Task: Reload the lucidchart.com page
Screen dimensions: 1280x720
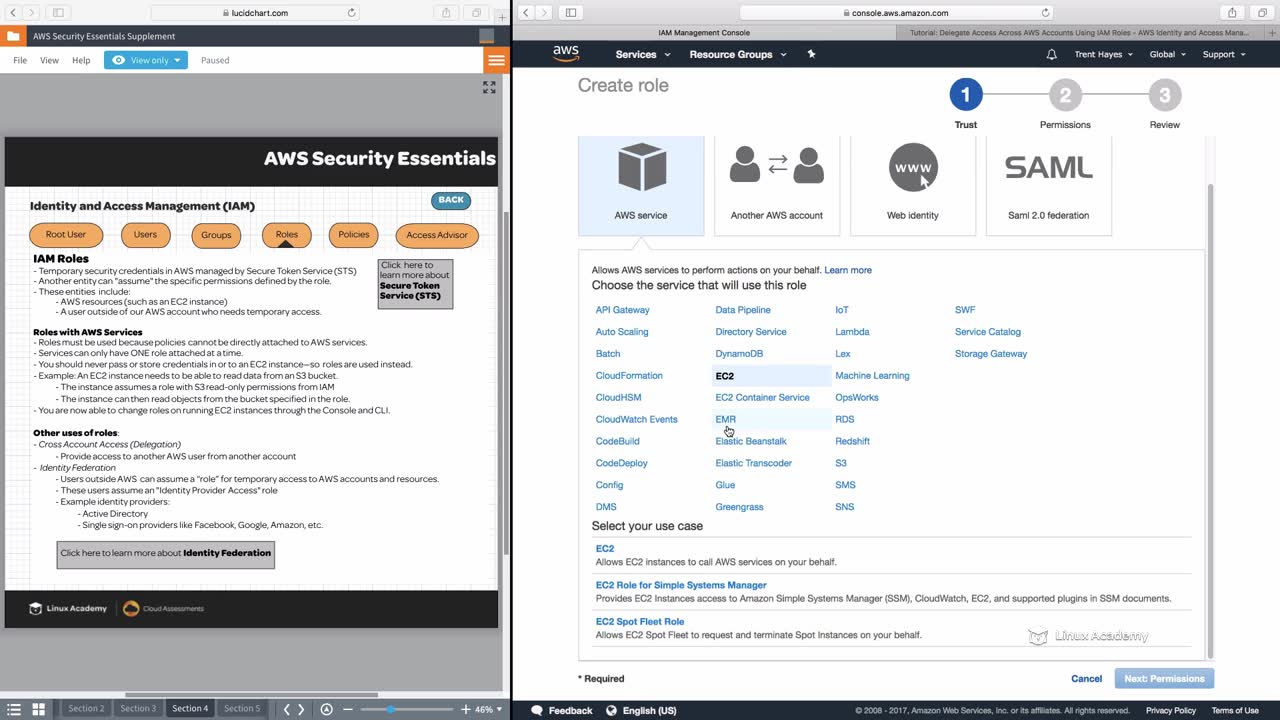Action: (x=352, y=13)
